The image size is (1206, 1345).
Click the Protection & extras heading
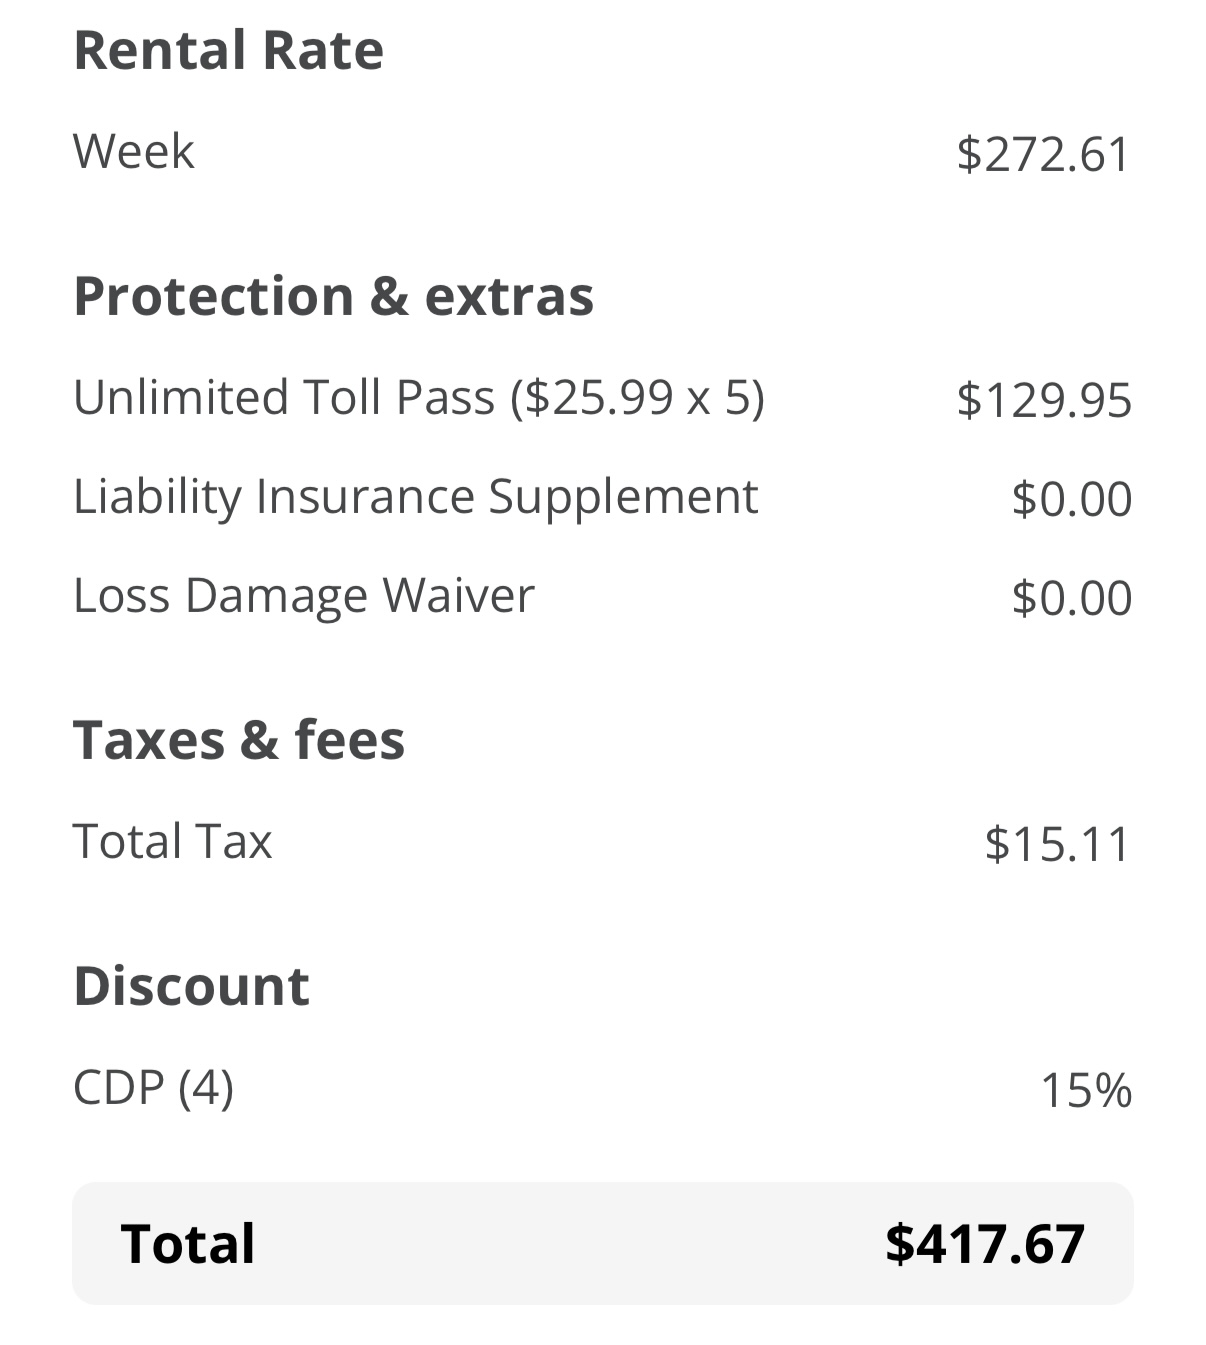point(333,296)
